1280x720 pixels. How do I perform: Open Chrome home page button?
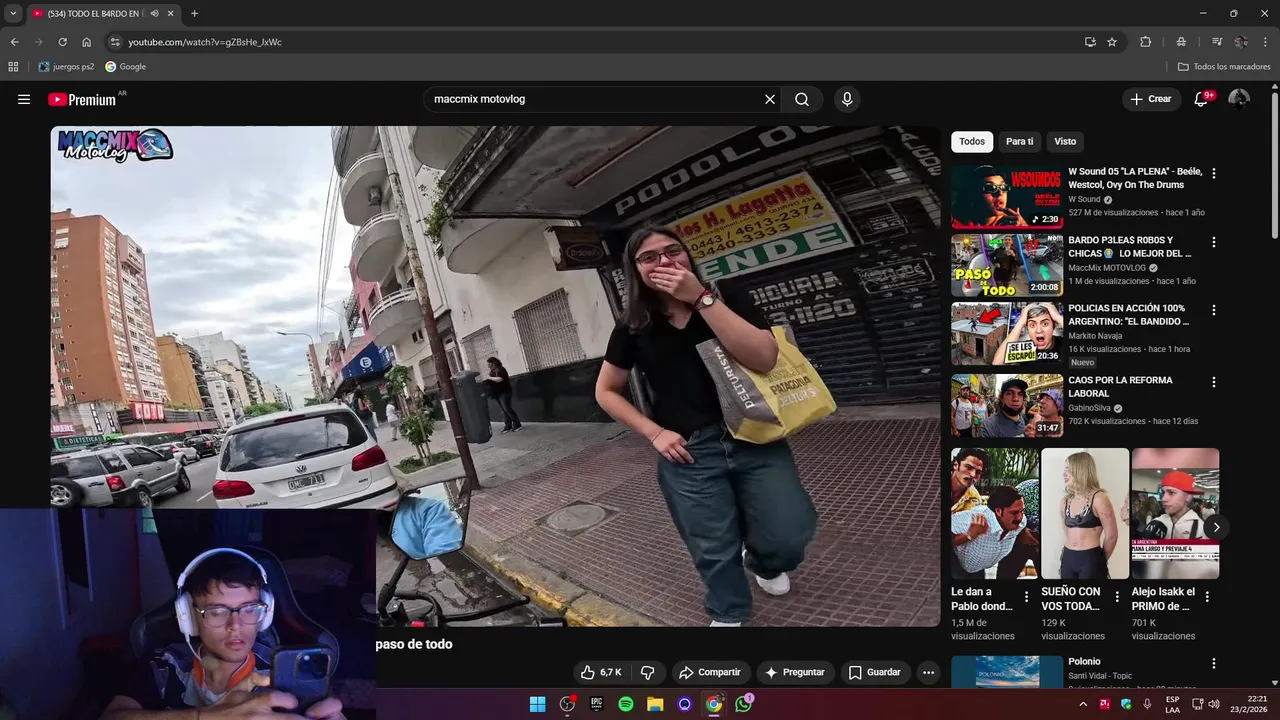click(x=86, y=42)
